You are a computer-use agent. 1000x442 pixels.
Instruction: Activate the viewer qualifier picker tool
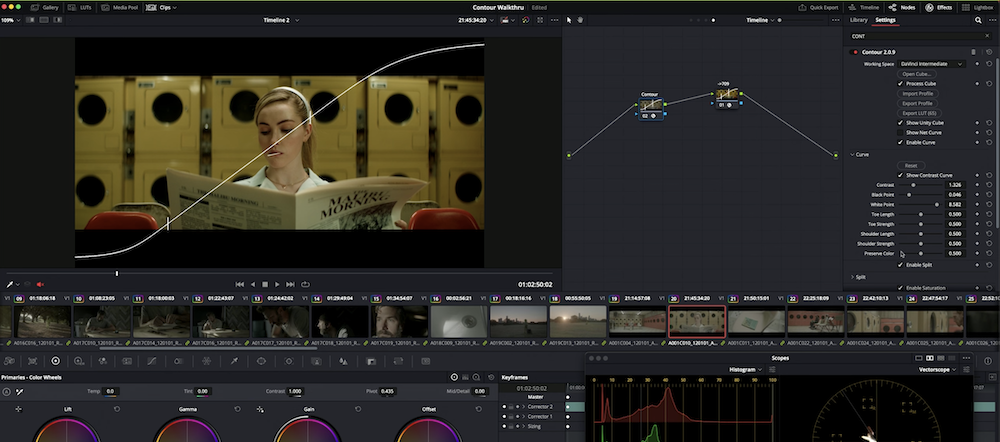pyautogui.click(x=10, y=284)
